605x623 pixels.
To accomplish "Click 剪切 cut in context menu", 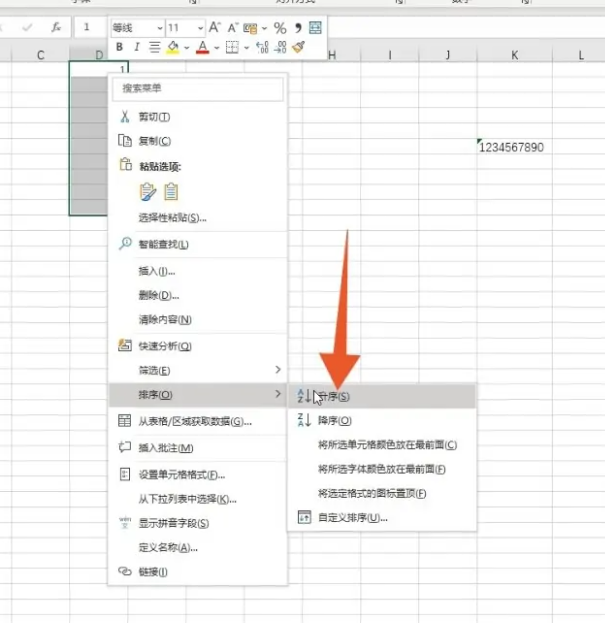I will pos(154,116).
